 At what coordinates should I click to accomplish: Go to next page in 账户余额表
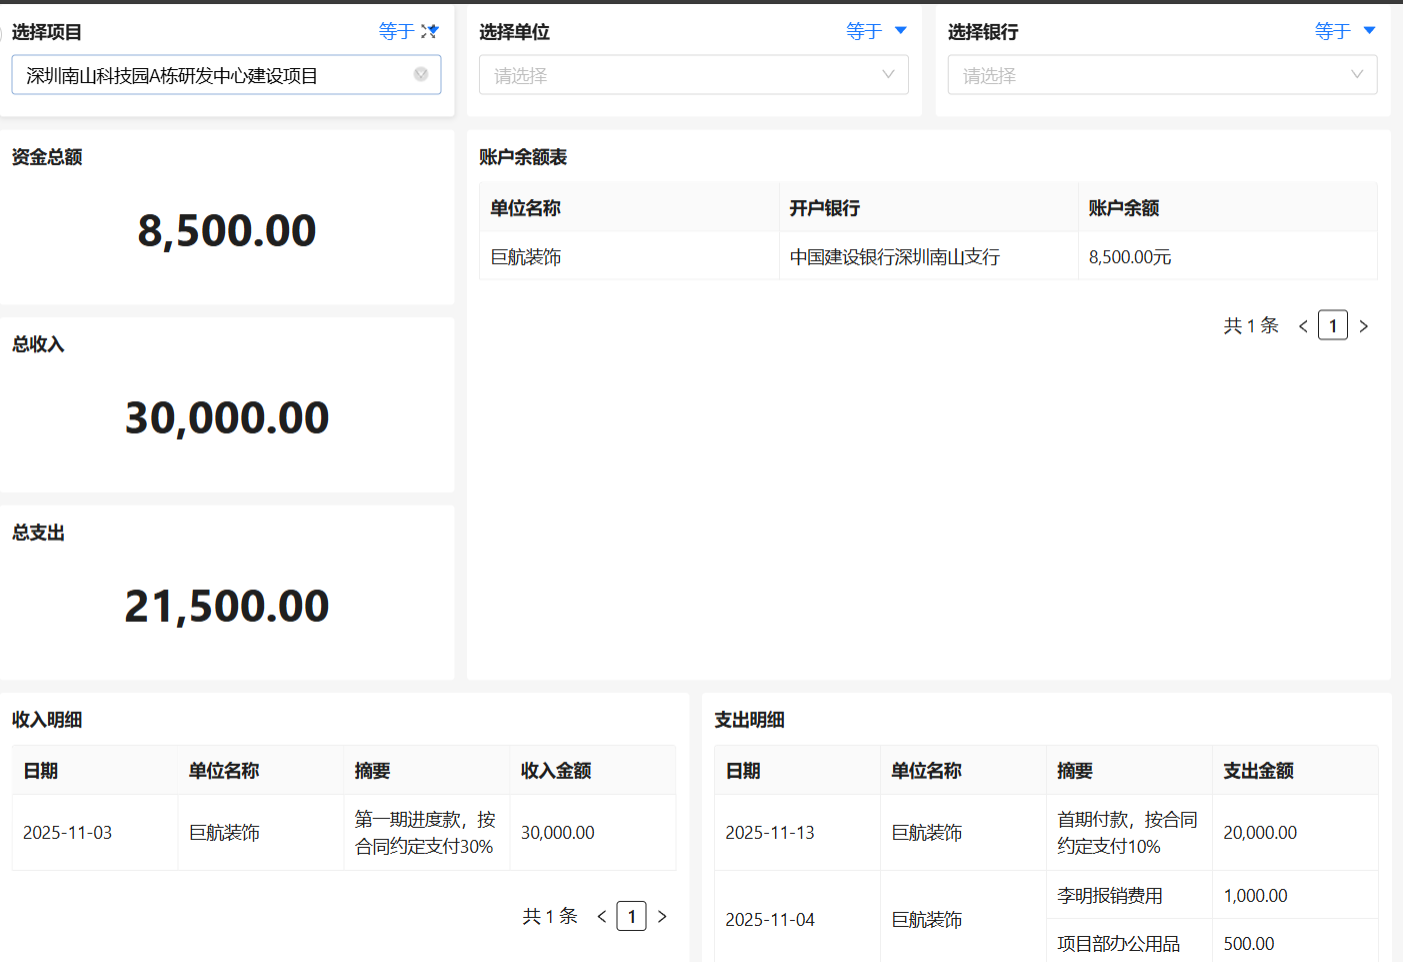tap(1363, 326)
